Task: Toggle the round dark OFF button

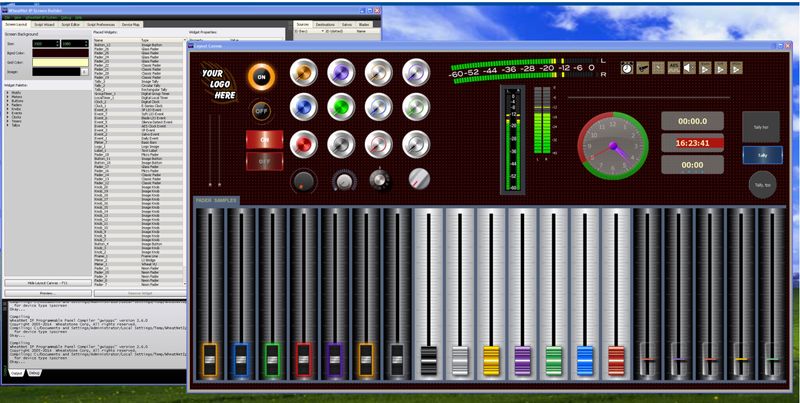Action: click(261, 110)
